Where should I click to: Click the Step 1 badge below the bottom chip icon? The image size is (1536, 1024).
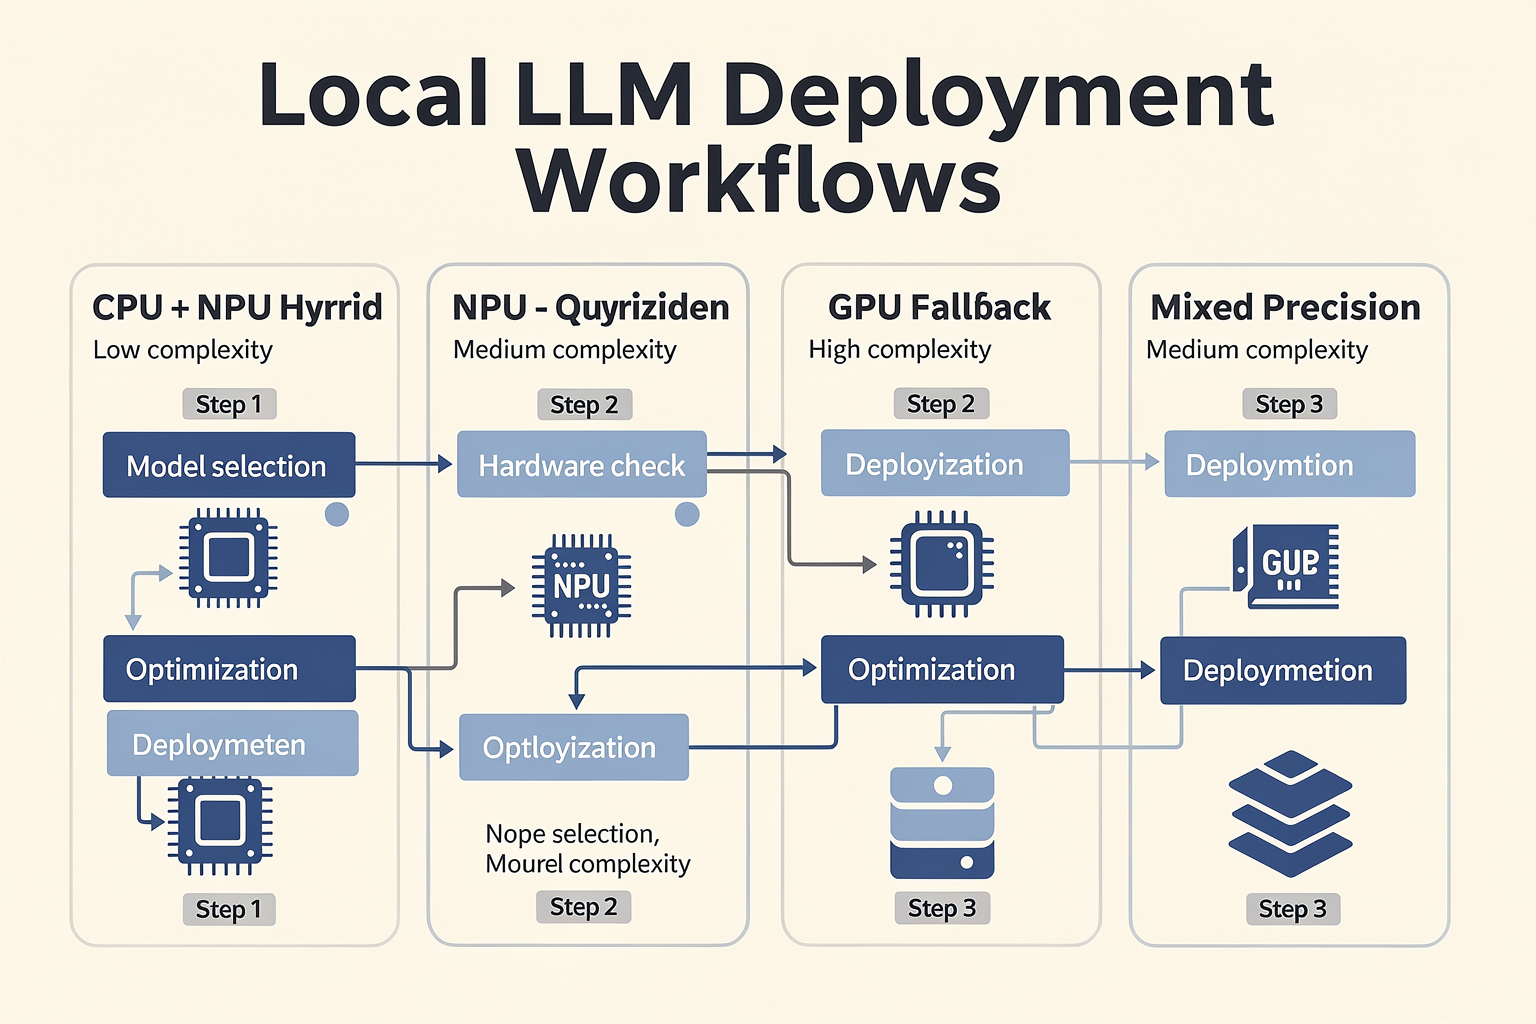(x=229, y=909)
